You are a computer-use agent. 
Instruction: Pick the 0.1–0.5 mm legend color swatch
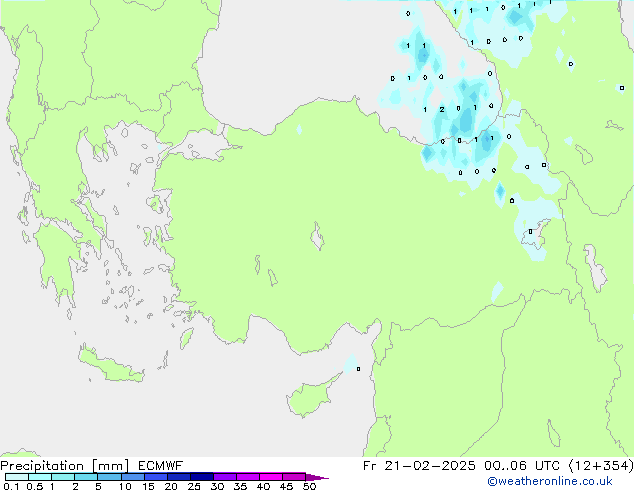coord(17,477)
